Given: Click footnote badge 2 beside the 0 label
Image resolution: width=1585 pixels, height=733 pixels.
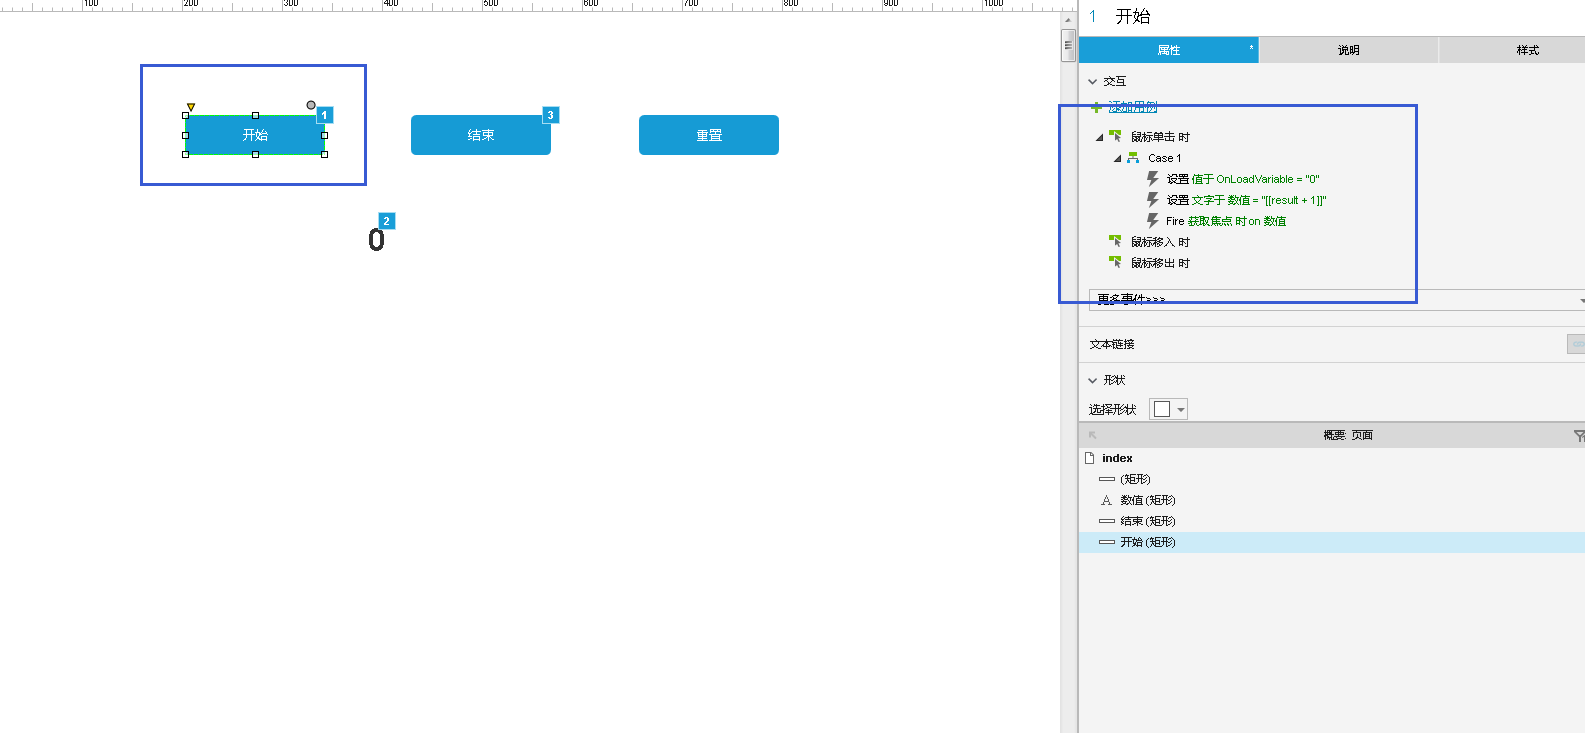Looking at the screenshot, I should pyautogui.click(x=386, y=221).
